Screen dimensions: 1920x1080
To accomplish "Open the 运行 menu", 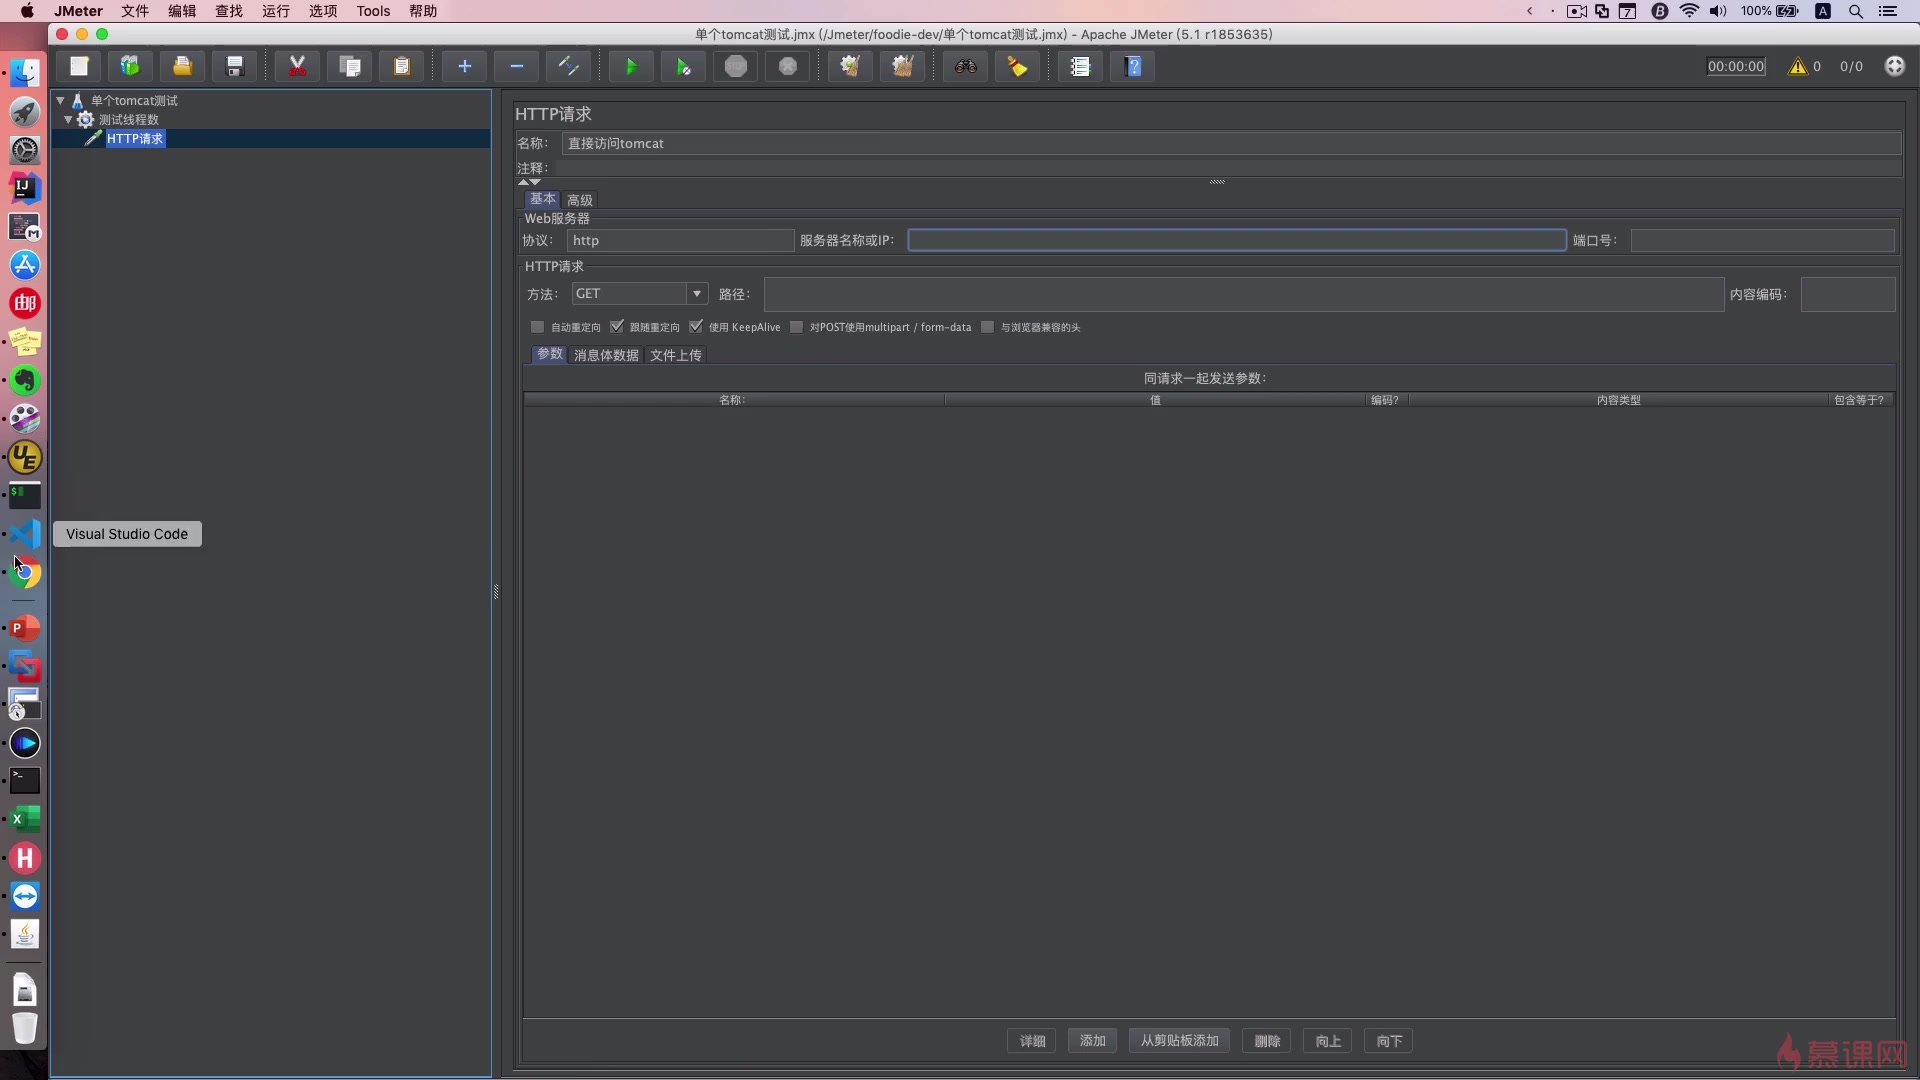I will tap(275, 11).
